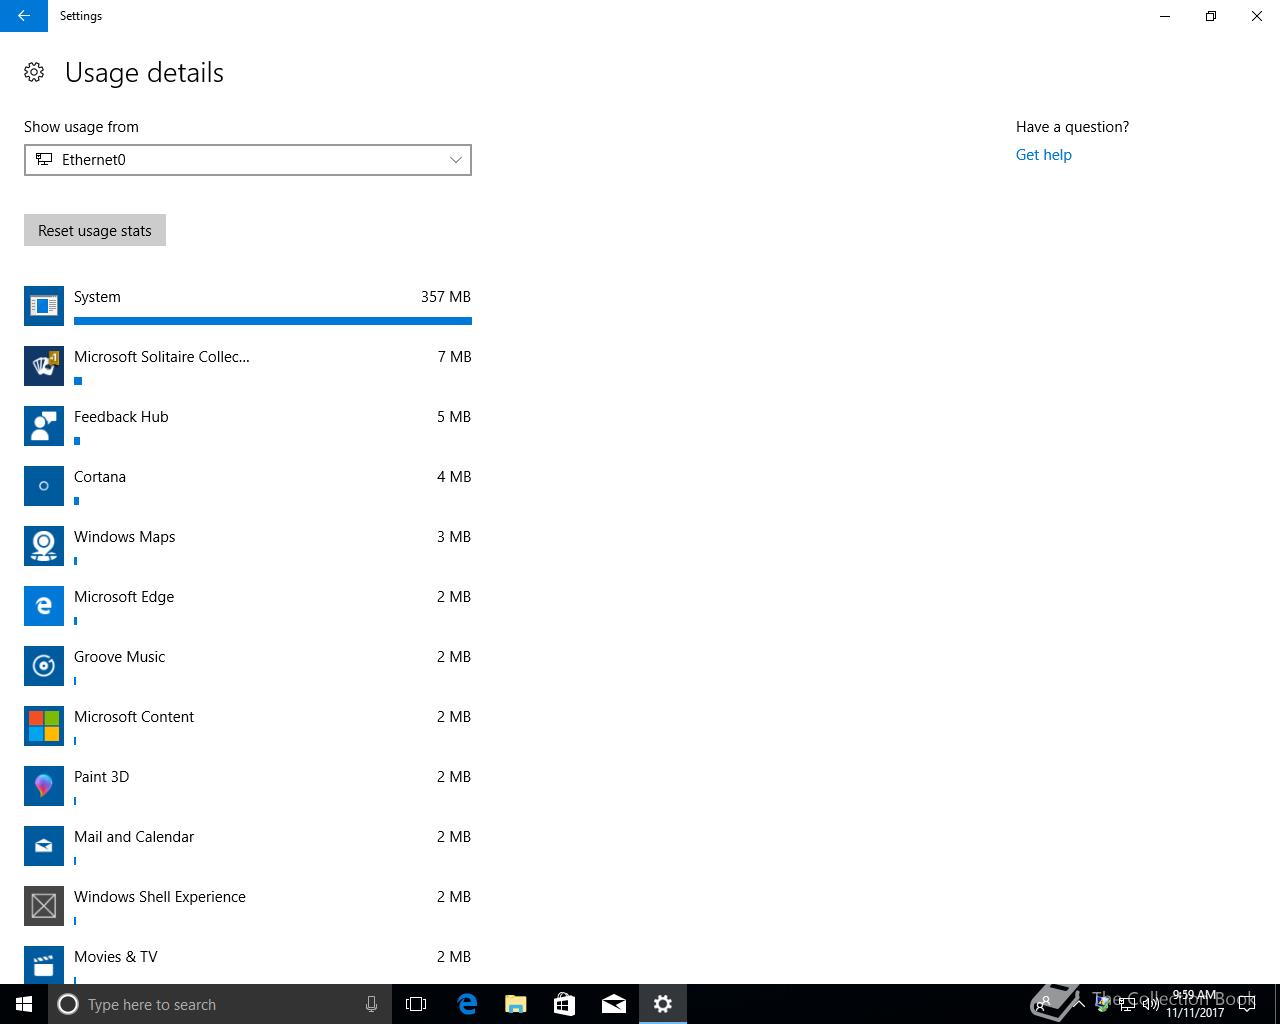Image resolution: width=1280 pixels, height=1024 pixels.
Task: Select the Groove Music label
Action: pyautogui.click(x=120, y=657)
